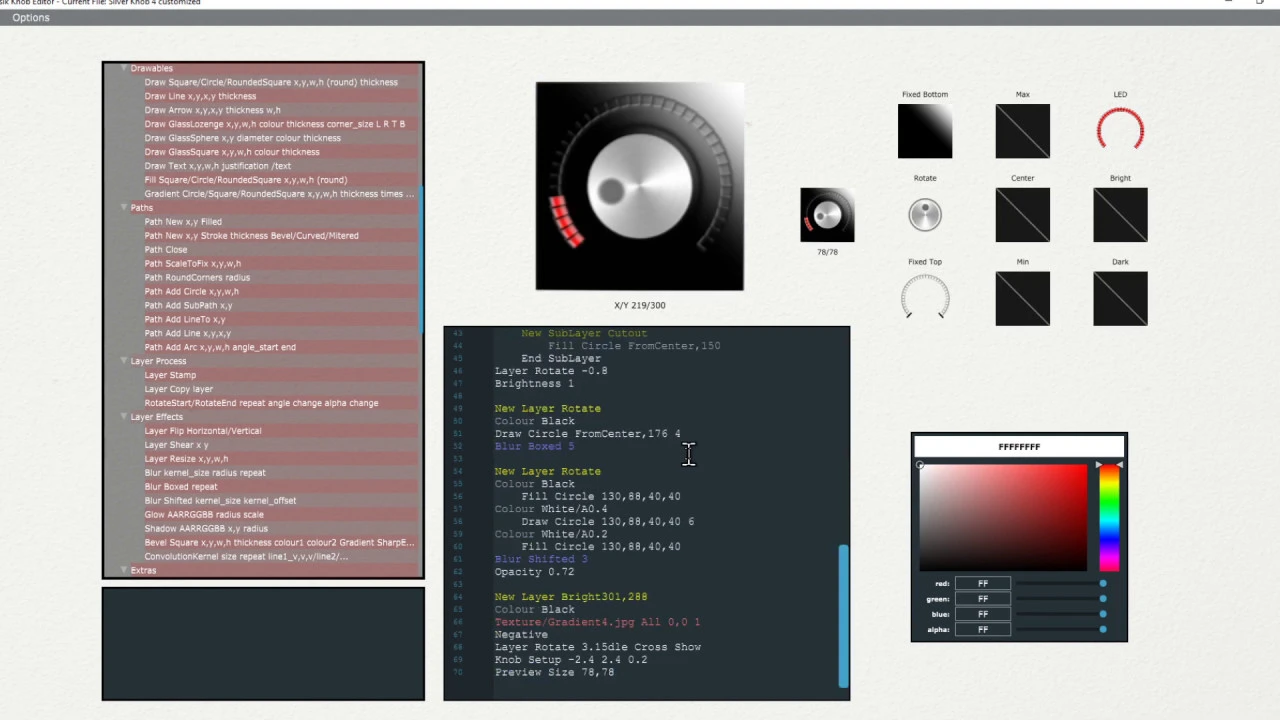Image resolution: width=1280 pixels, height=720 pixels.
Task: Select 'Layer Shear x y' row
Action: click(x=176, y=445)
